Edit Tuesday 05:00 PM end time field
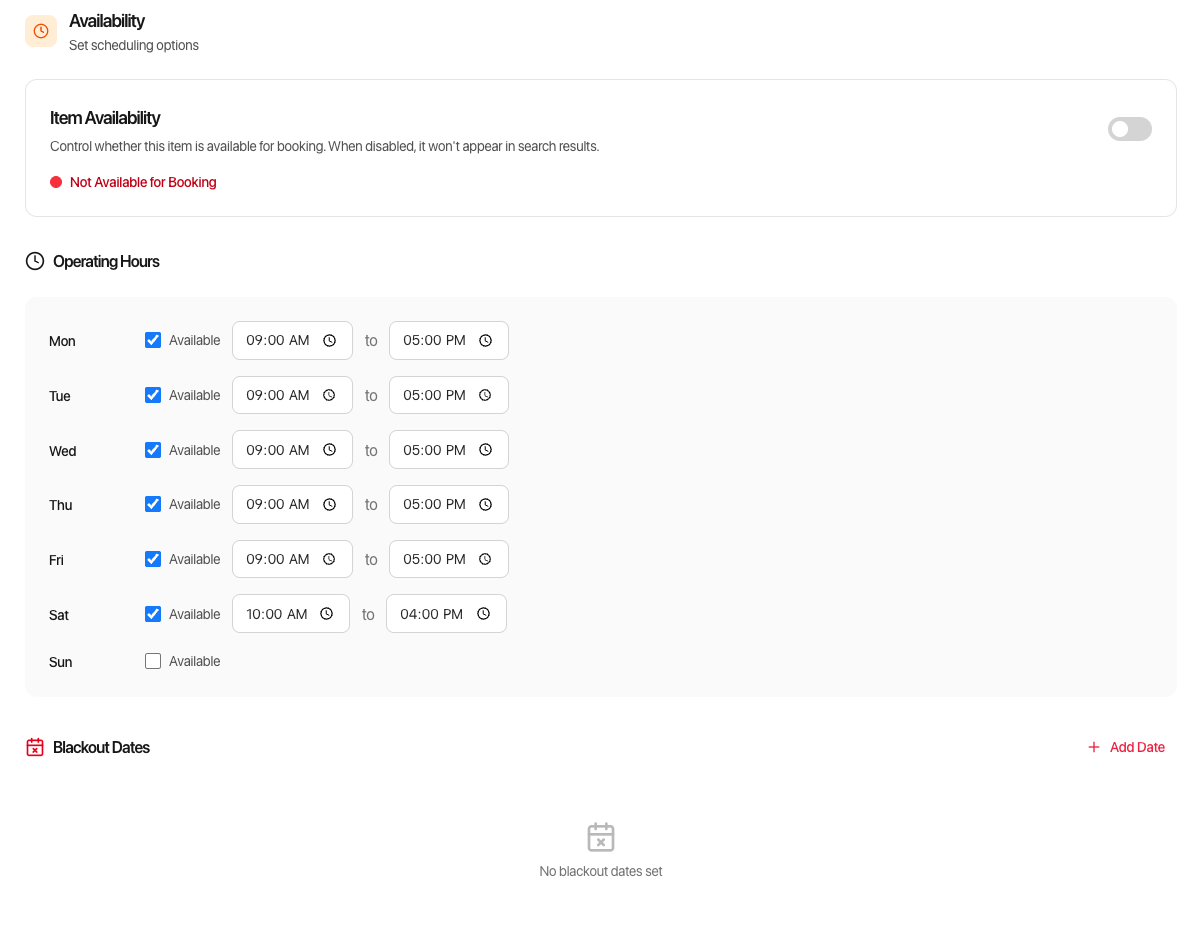This screenshot has width=1202, height=943. (x=449, y=395)
